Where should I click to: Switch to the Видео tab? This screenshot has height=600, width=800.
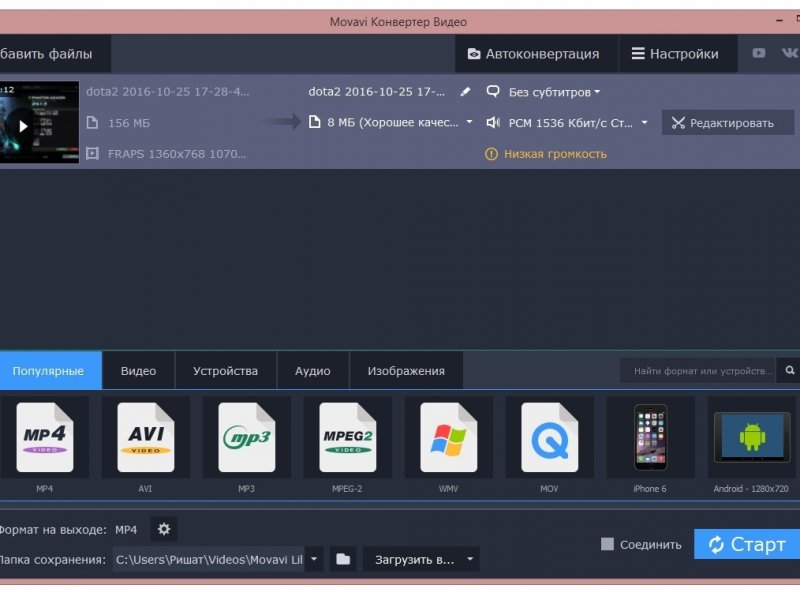[138, 370]
